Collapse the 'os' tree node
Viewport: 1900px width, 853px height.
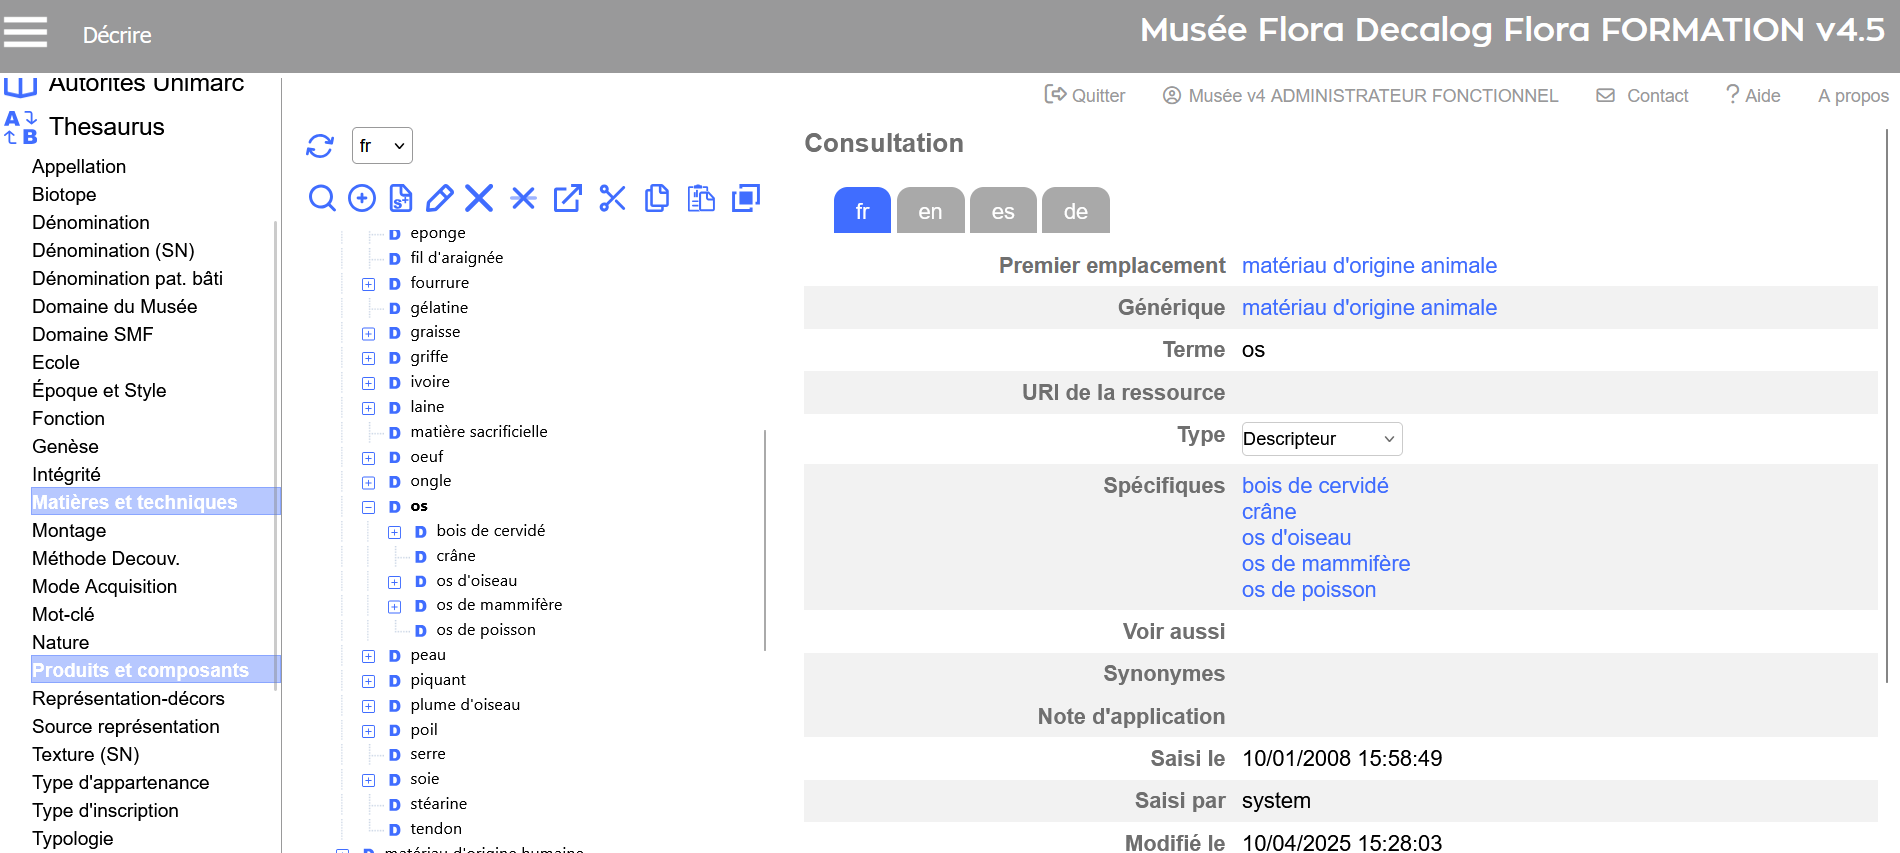pyautogui.click(x=368, y=507)
